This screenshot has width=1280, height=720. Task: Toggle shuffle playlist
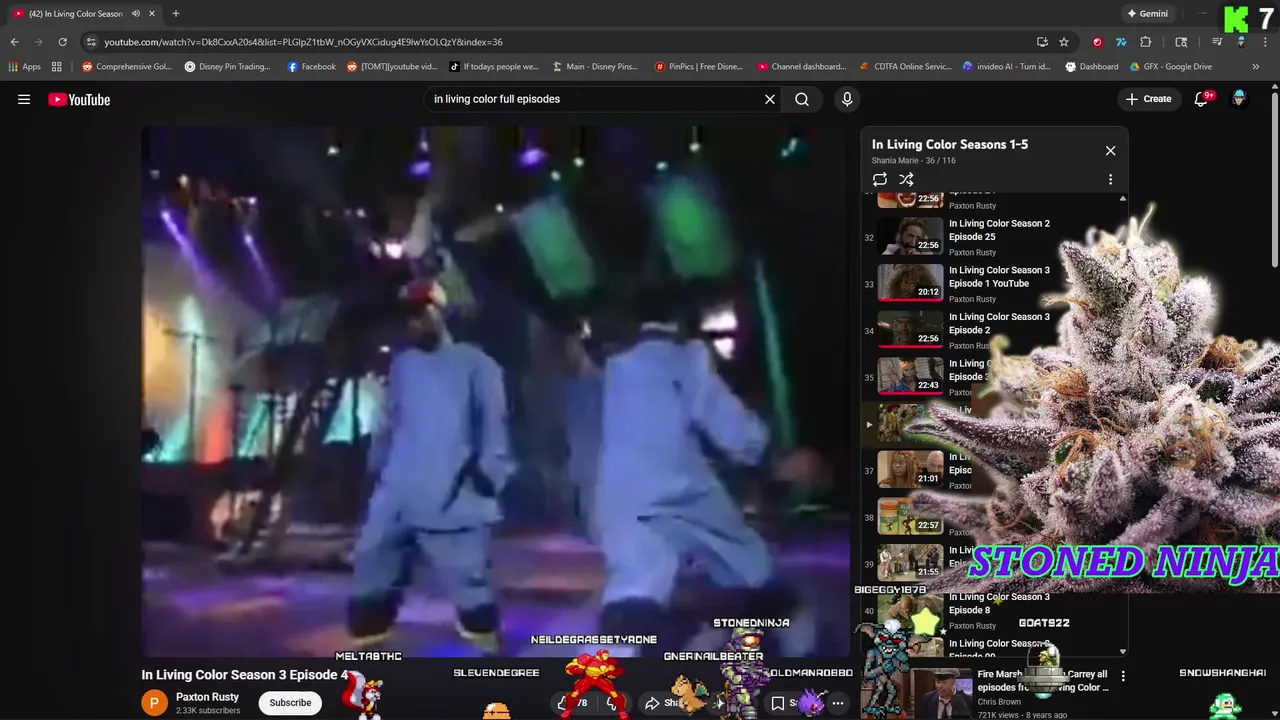906,179
